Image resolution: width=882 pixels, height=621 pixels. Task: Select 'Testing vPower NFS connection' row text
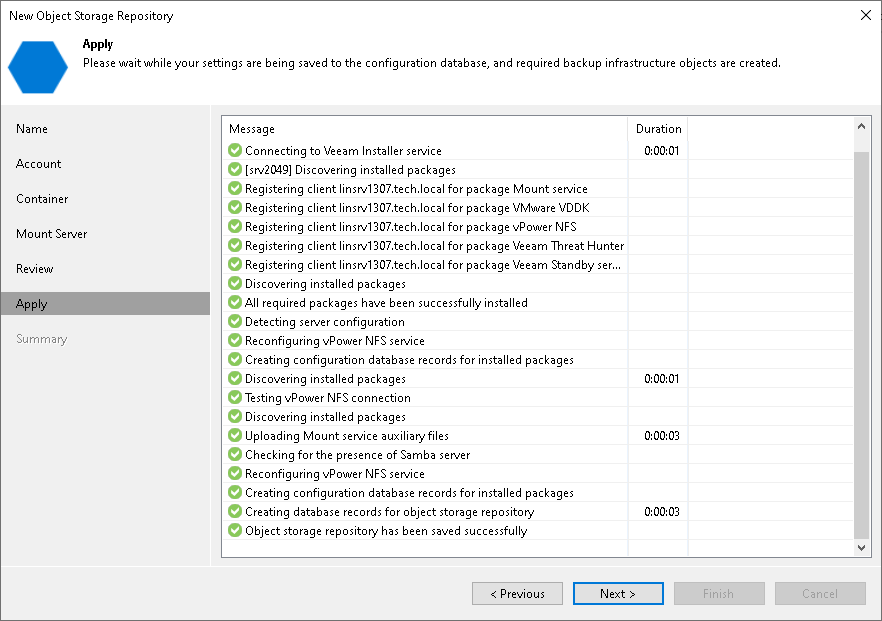pyautogui.click(x=328, y=398)
